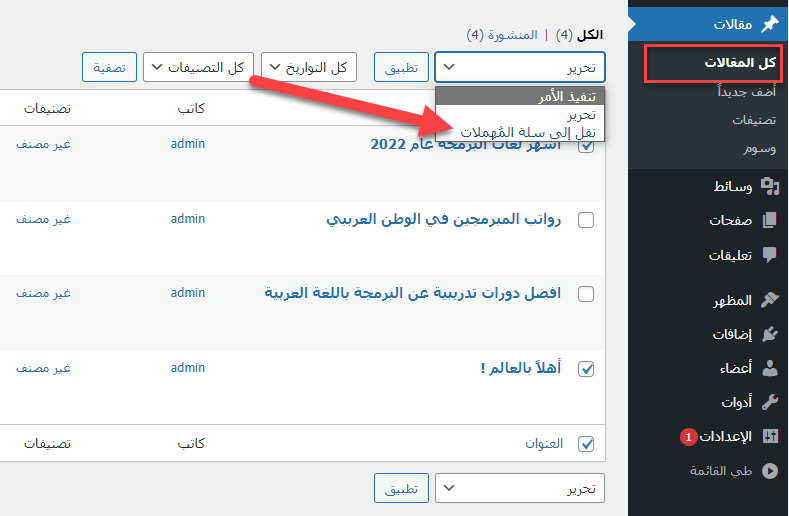
Task: Click admin author in رواتب المبرمجين row
Action: click(188, 218)
